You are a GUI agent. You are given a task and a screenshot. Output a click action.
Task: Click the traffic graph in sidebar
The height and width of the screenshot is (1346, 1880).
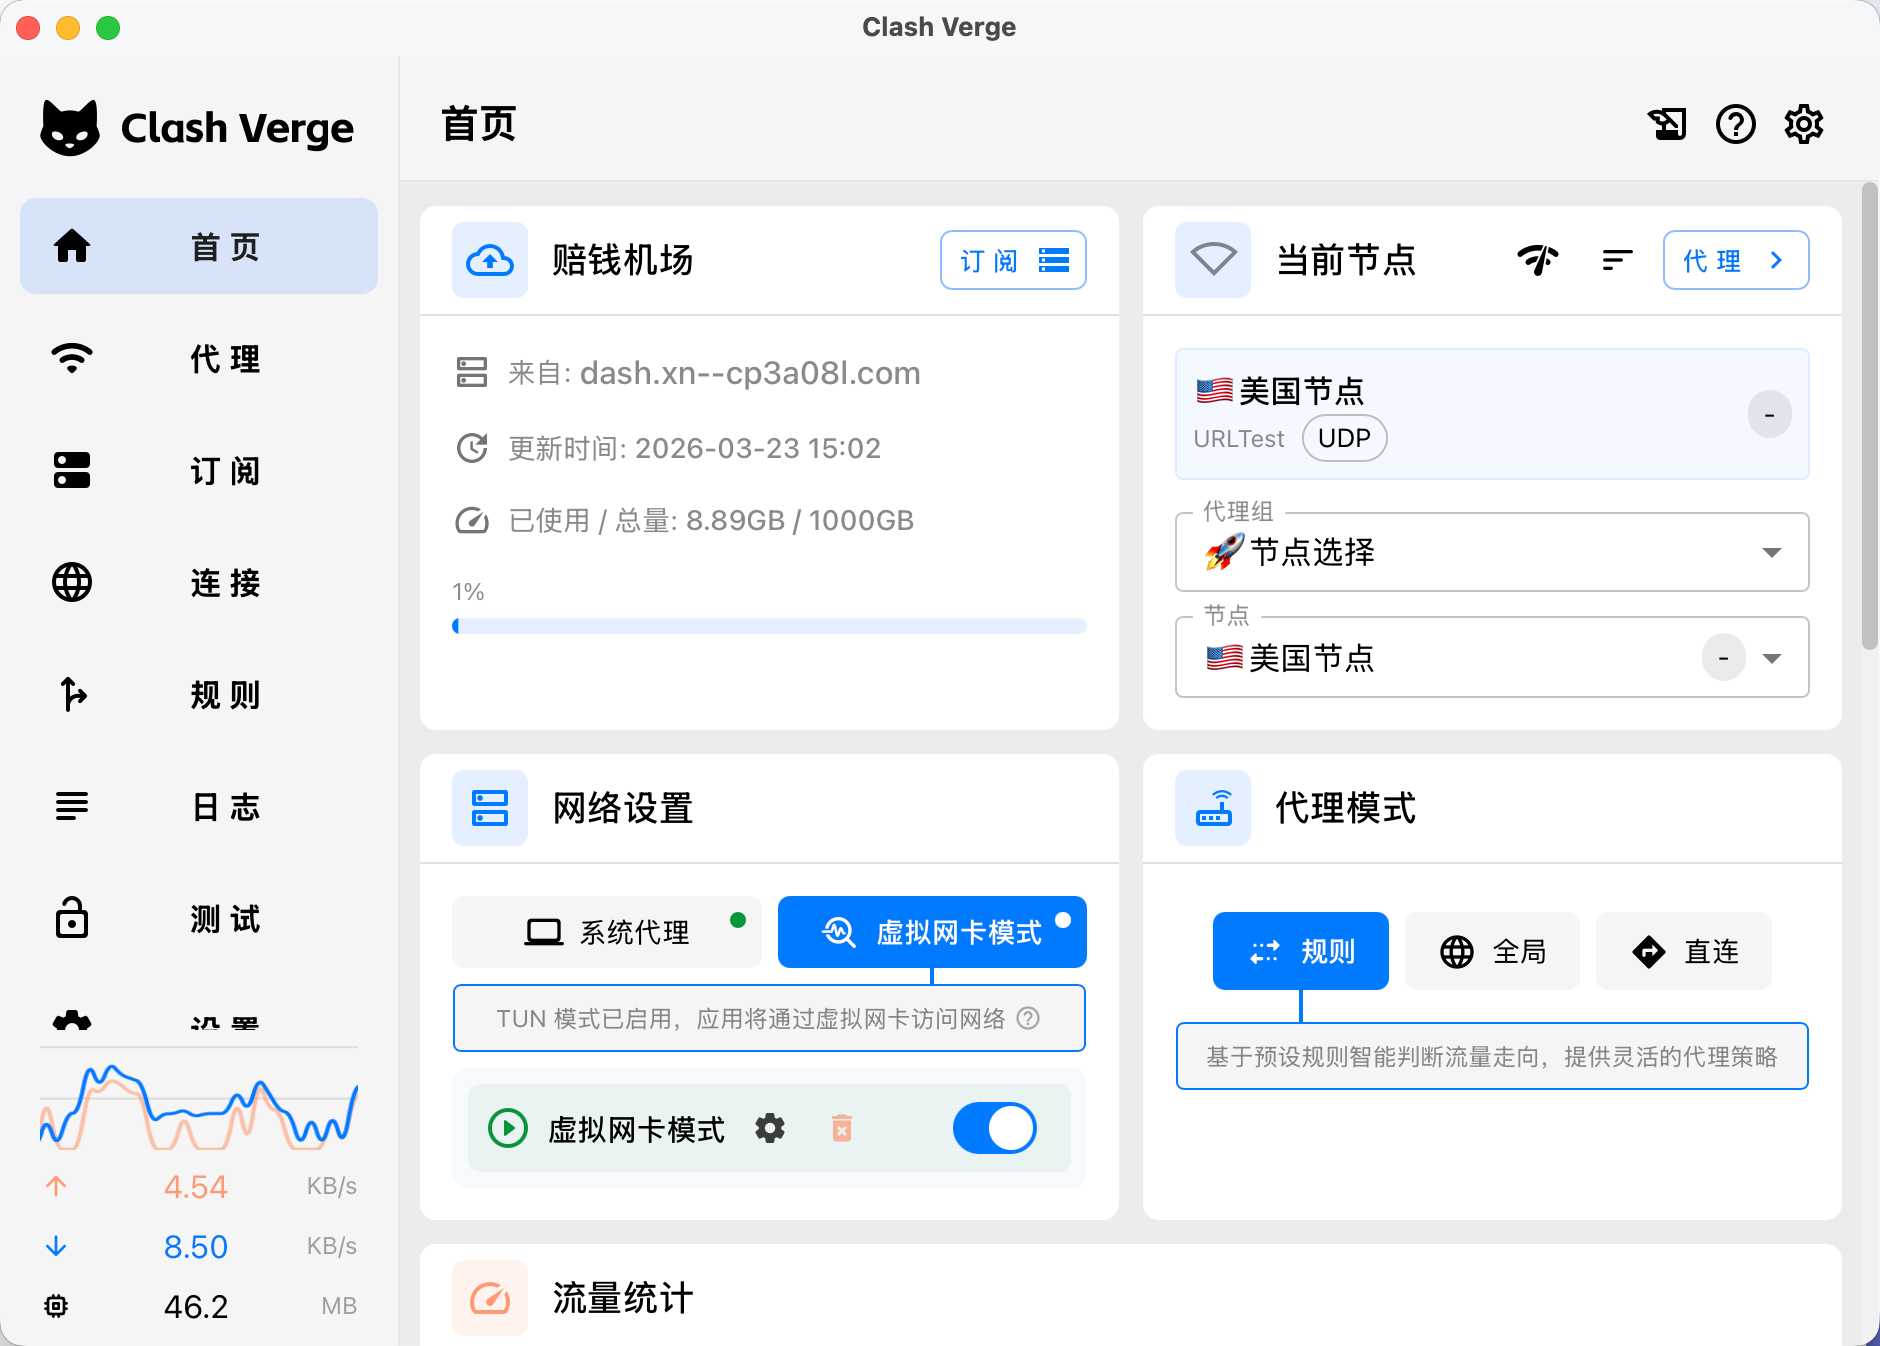click(199, 1106)
